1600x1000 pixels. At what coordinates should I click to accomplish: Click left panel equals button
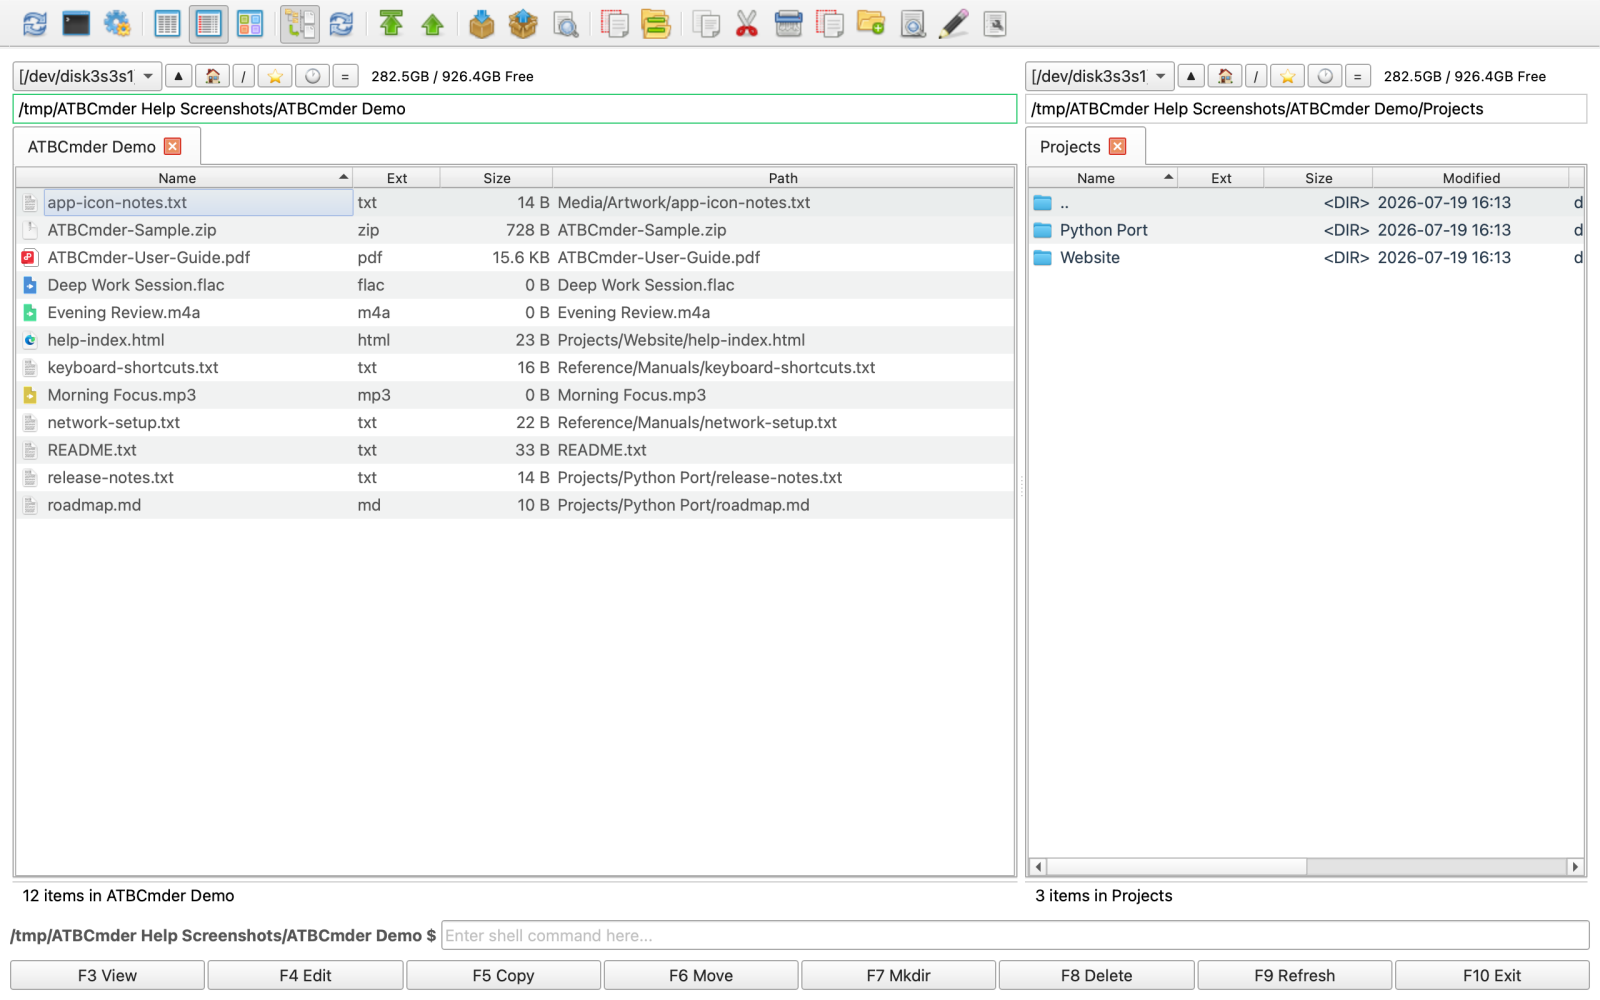345,76
